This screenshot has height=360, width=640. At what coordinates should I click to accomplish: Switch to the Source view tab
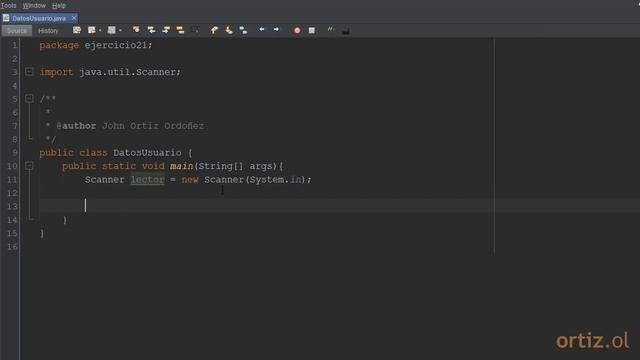pos(17,31)
